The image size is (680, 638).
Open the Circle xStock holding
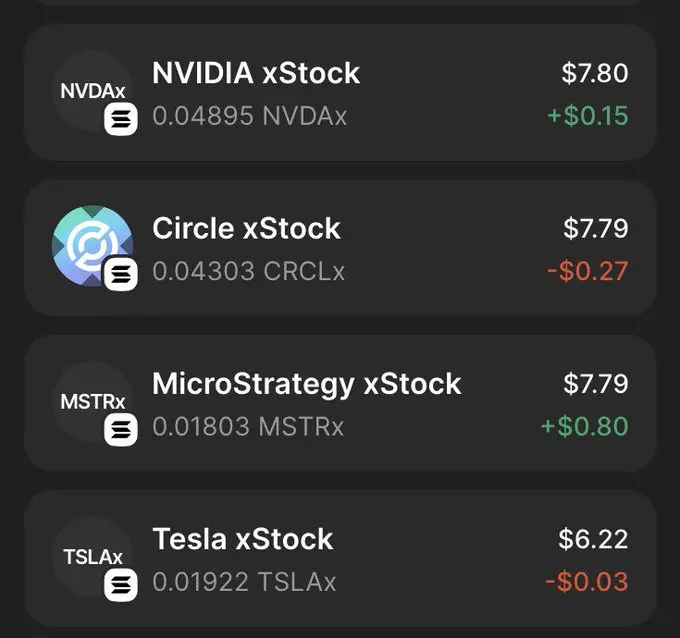pos(340,248)
